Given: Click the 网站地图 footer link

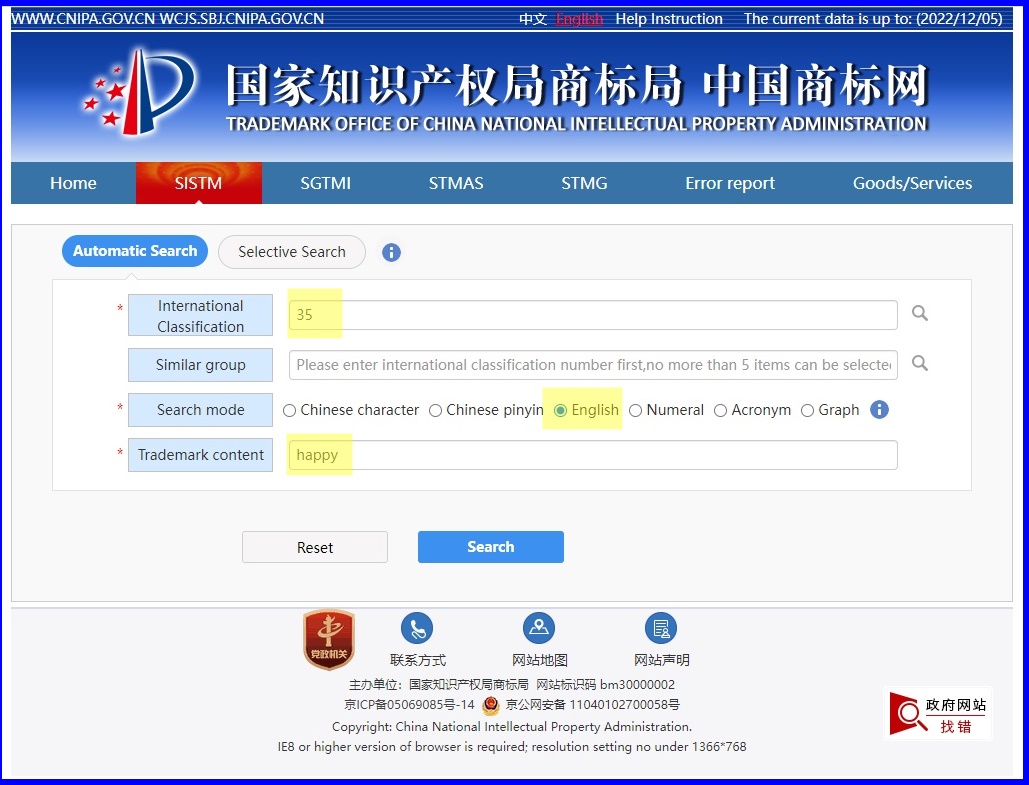Looking at the screenshot, I should [539, 660].
